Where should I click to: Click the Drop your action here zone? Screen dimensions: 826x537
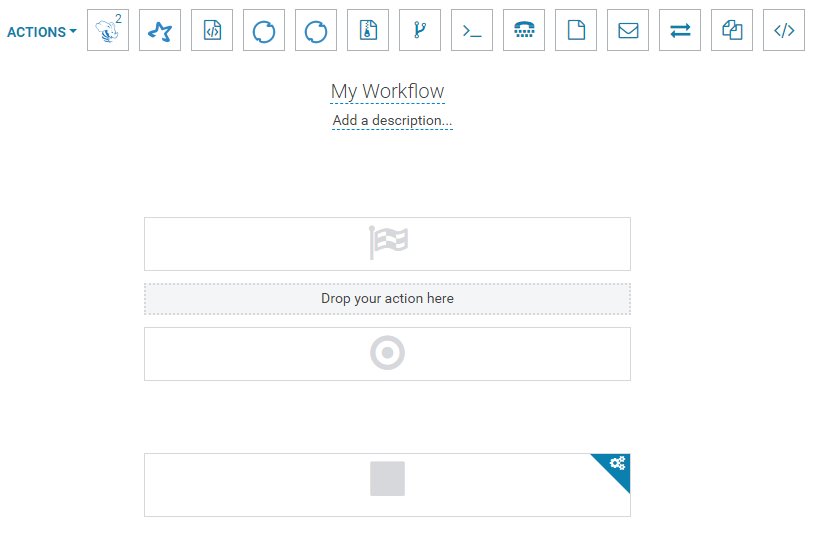387,299
